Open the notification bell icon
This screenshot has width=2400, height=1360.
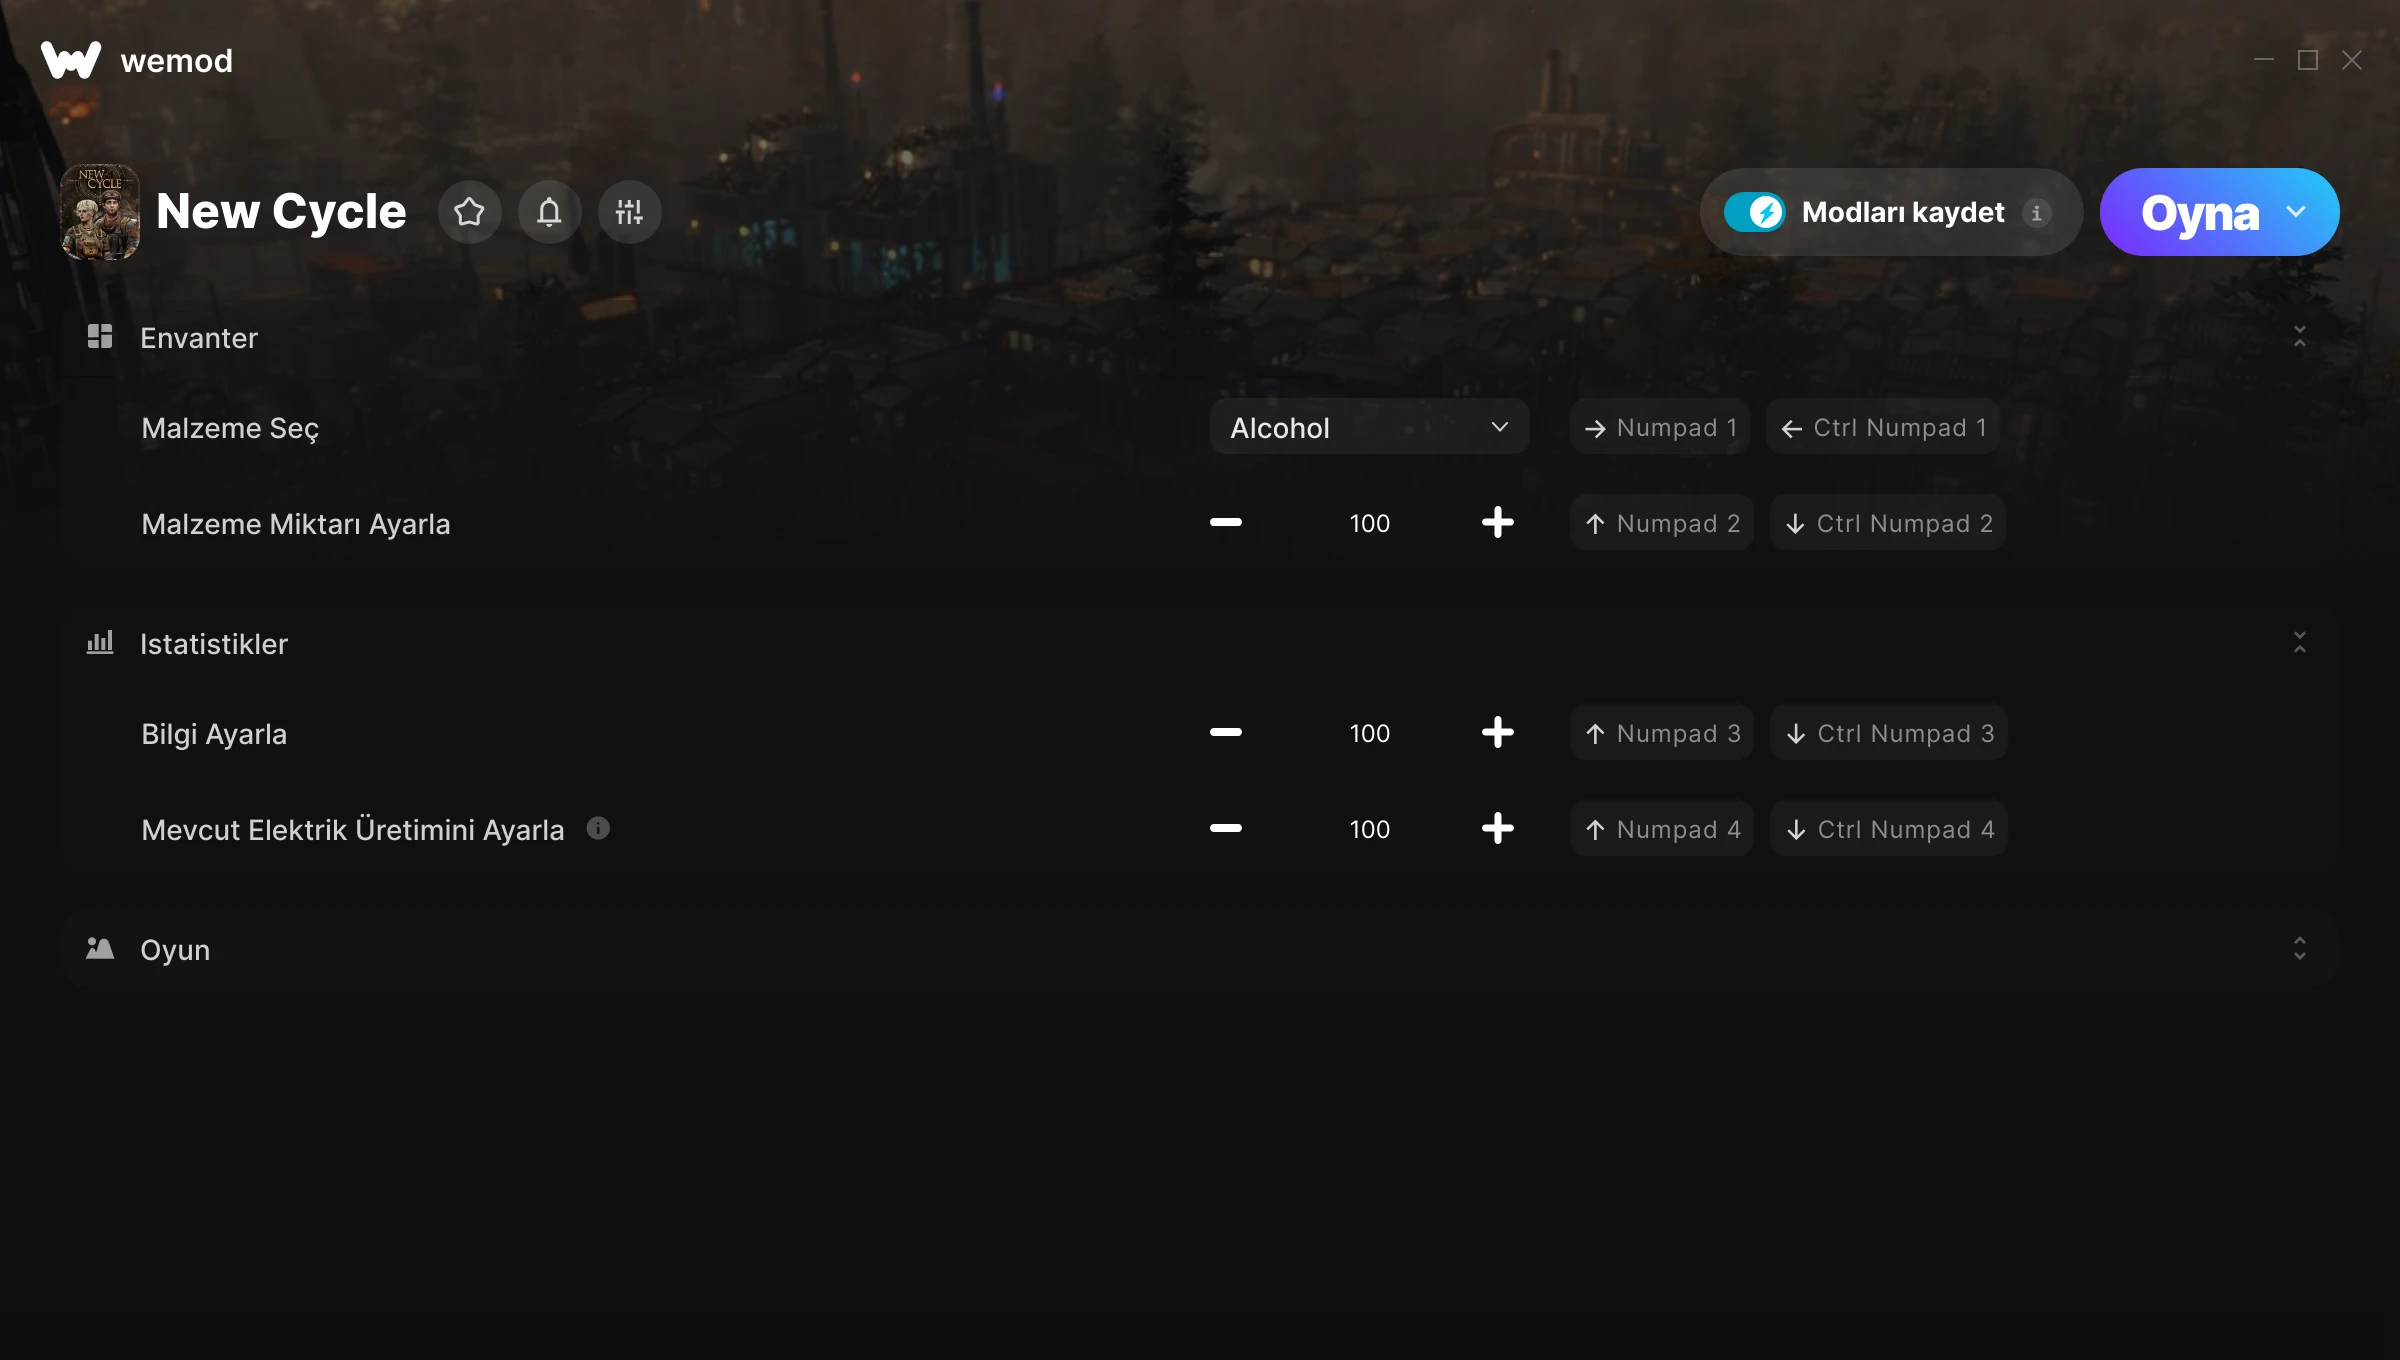549,212
